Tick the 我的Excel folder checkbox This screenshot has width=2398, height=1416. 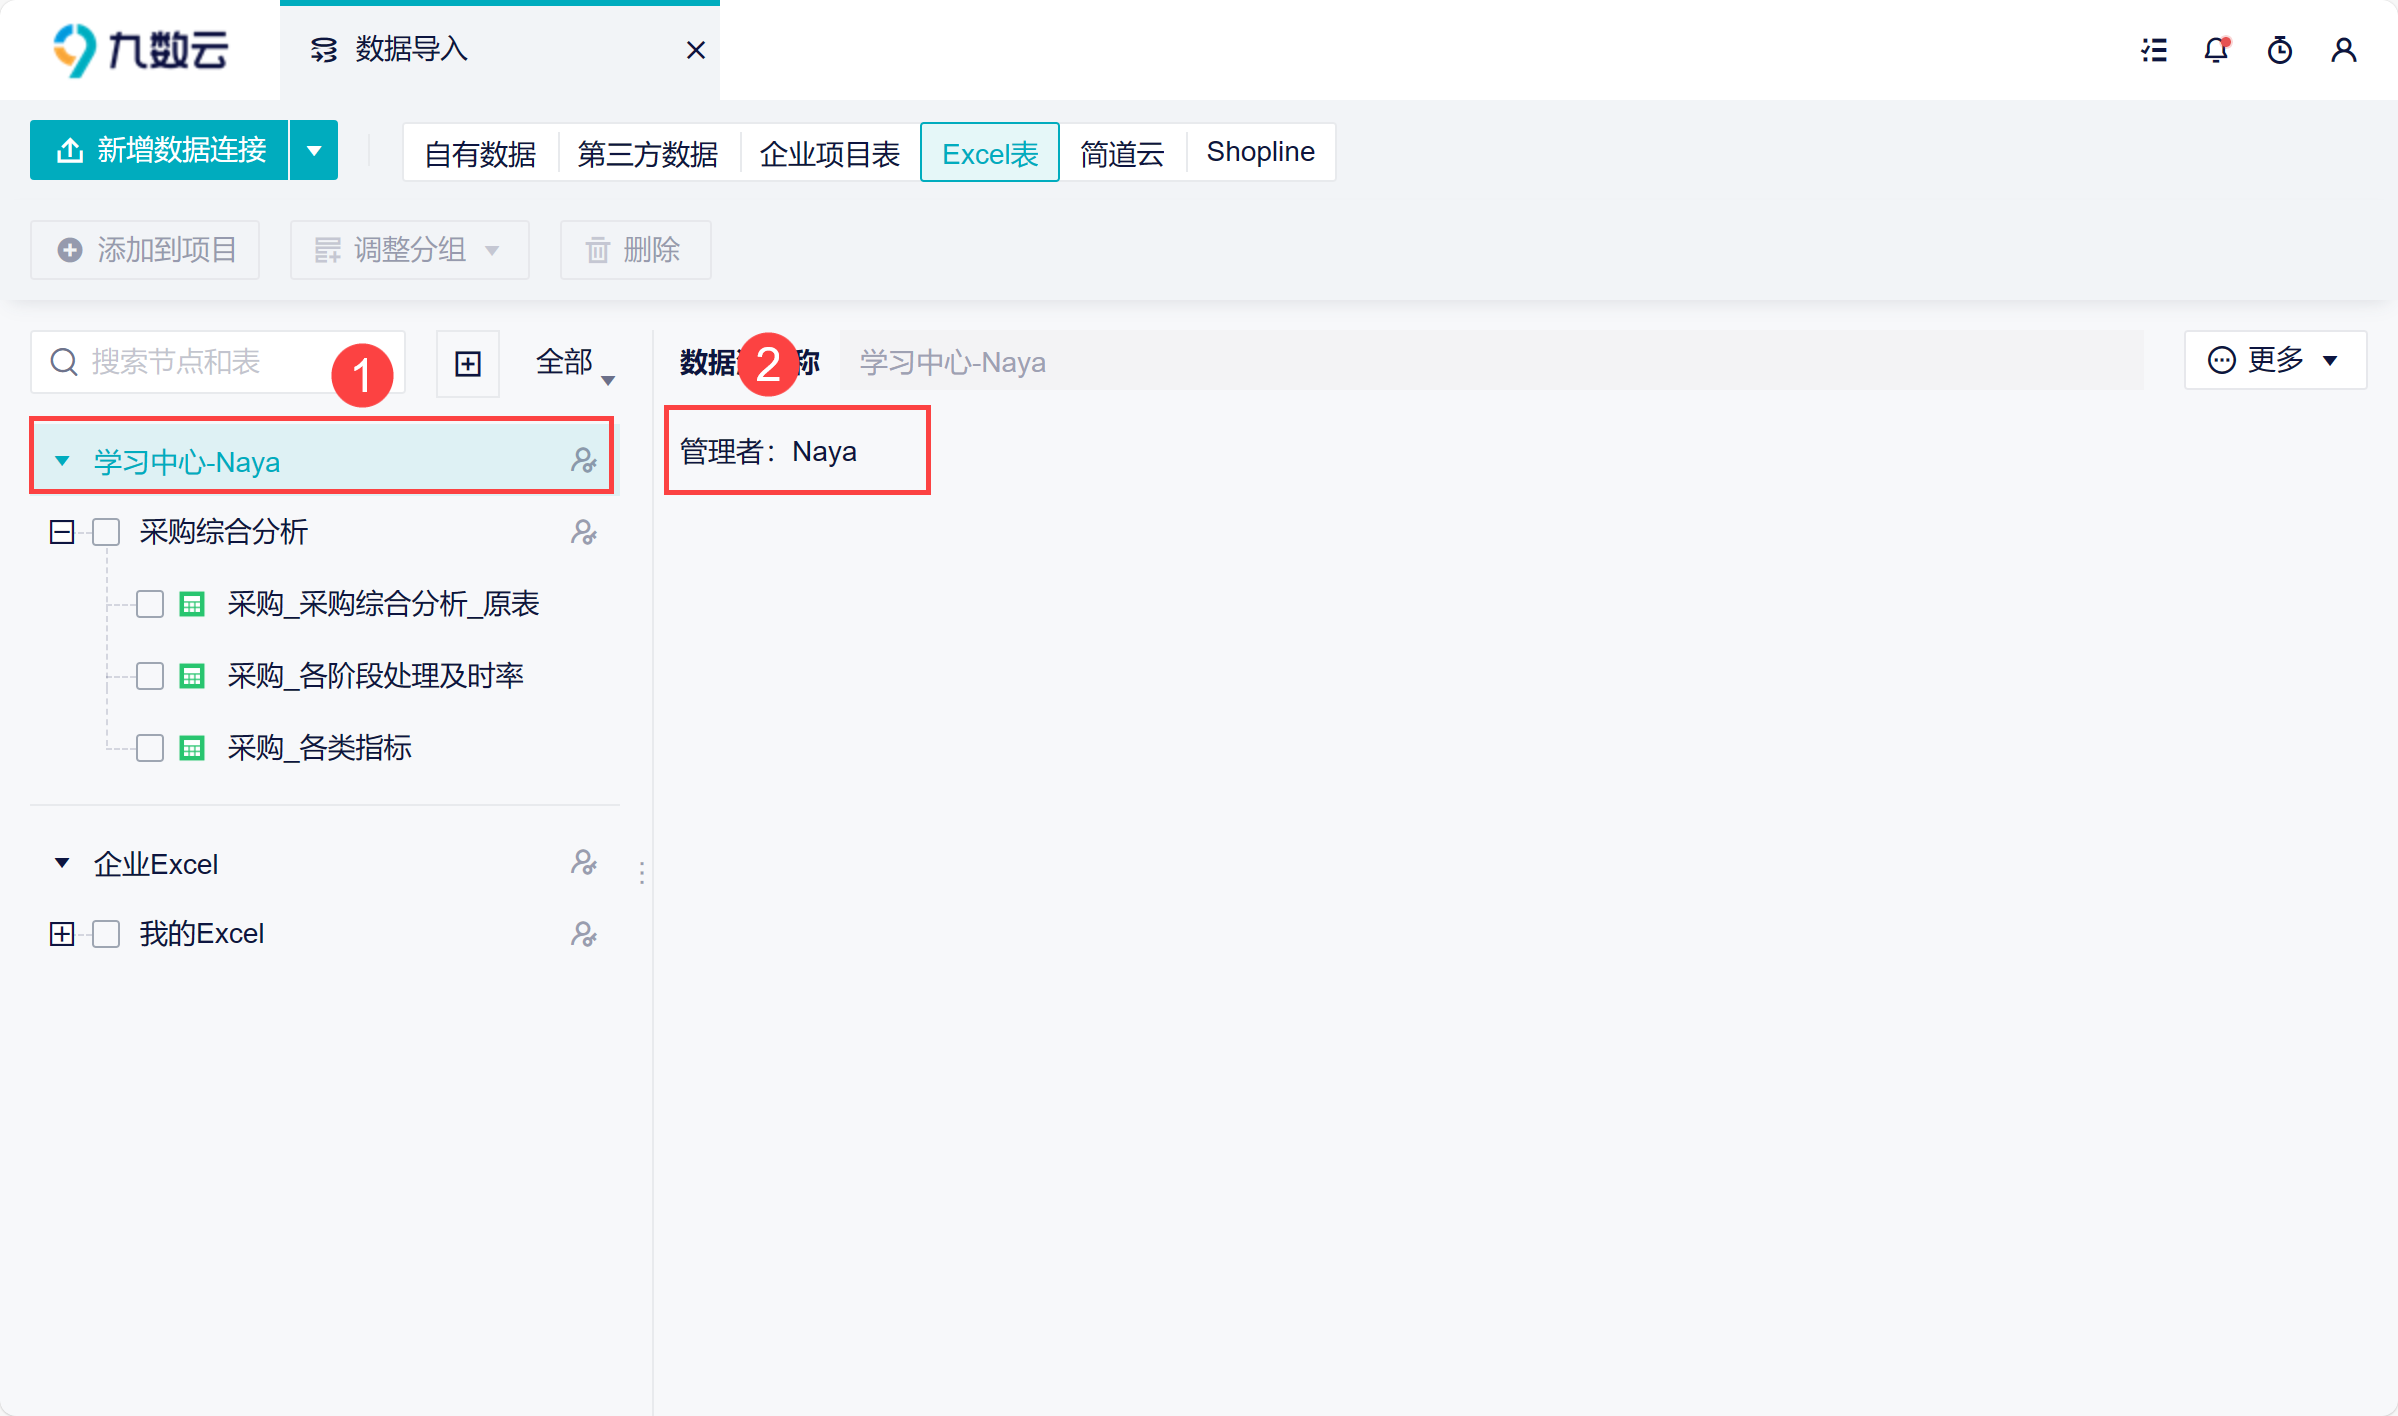point(106,934)
